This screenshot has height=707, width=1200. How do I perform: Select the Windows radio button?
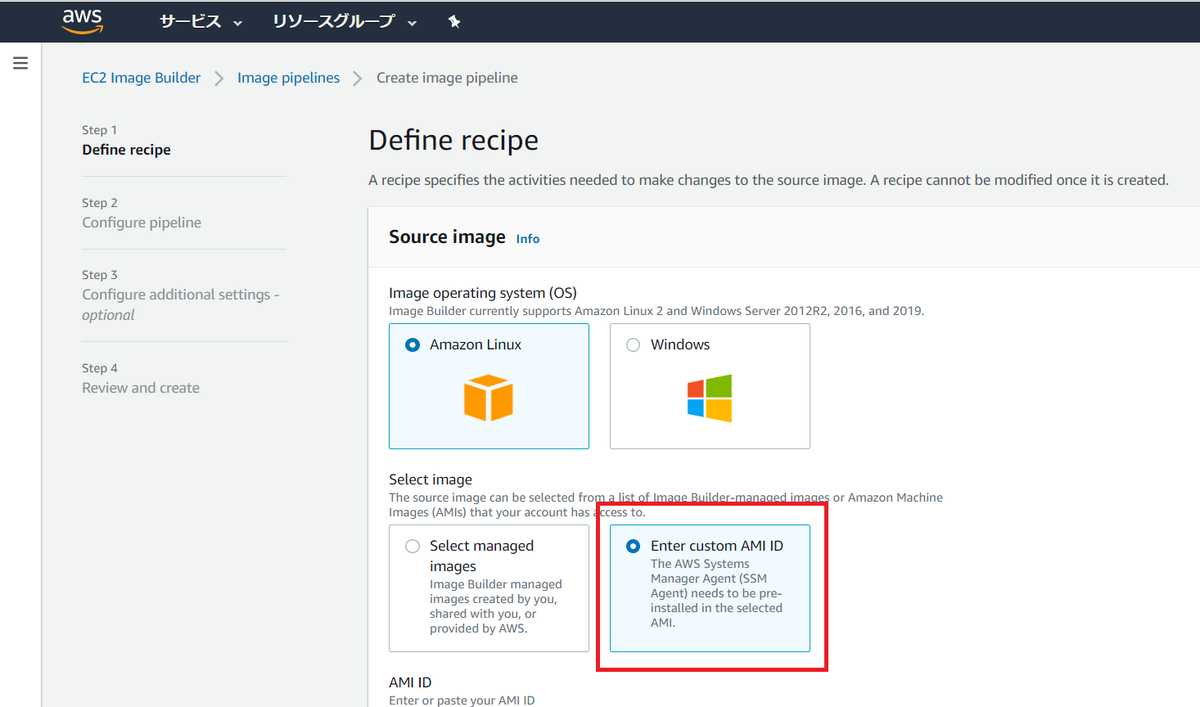pos(633,345)
